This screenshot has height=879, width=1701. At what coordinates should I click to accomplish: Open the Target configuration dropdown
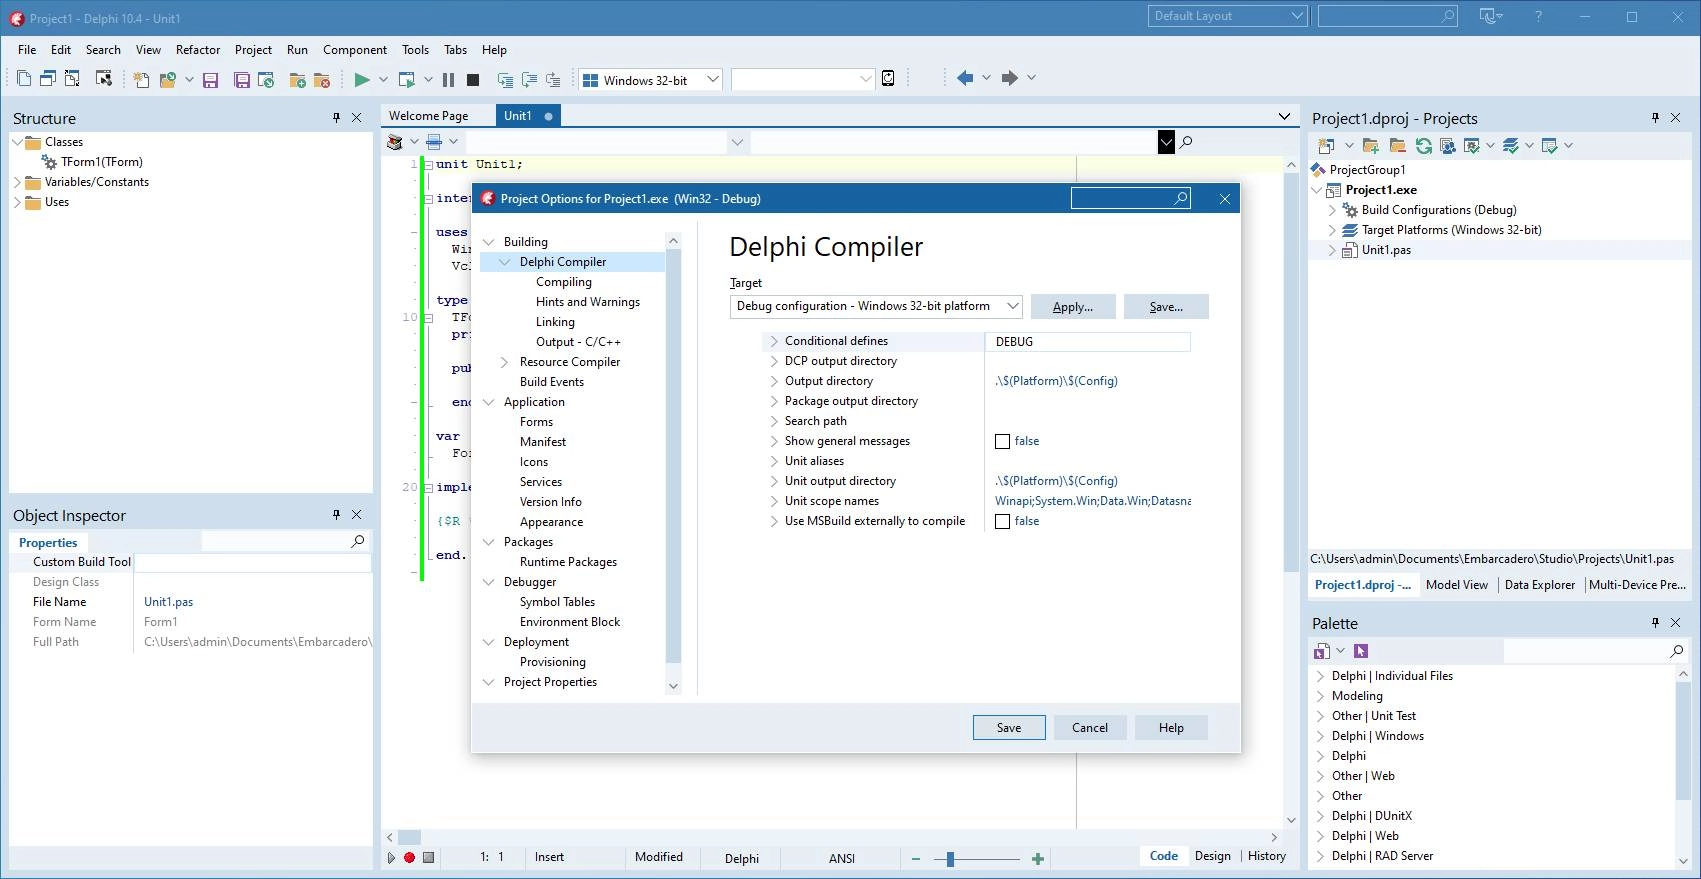1013,306
